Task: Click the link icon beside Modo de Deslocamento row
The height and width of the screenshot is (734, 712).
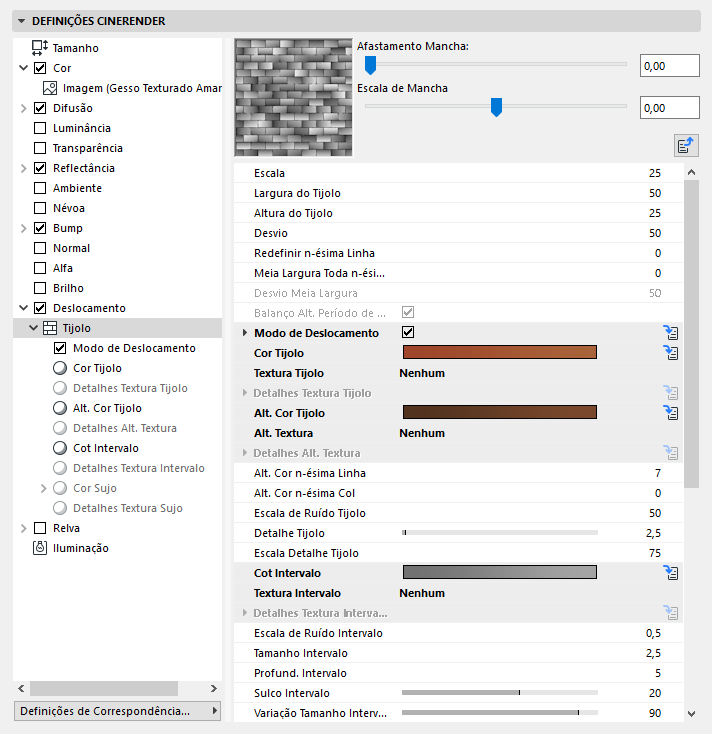Action: [x=671, y=333]
